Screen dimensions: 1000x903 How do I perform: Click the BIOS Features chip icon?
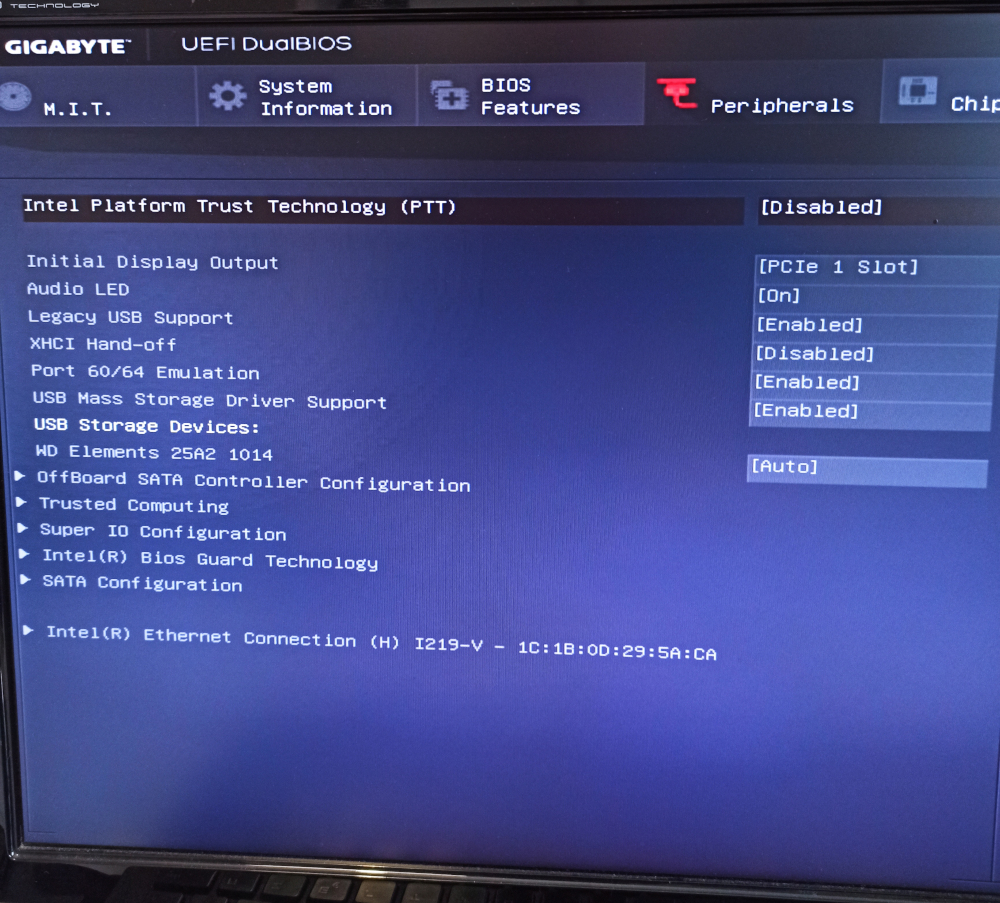coord(449,96)
